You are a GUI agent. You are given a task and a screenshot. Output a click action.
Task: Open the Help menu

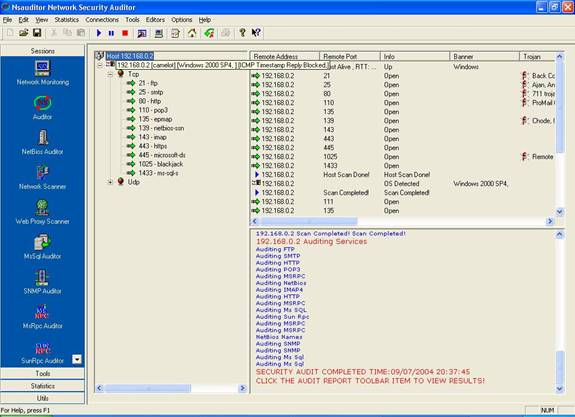tap(205, 20)
